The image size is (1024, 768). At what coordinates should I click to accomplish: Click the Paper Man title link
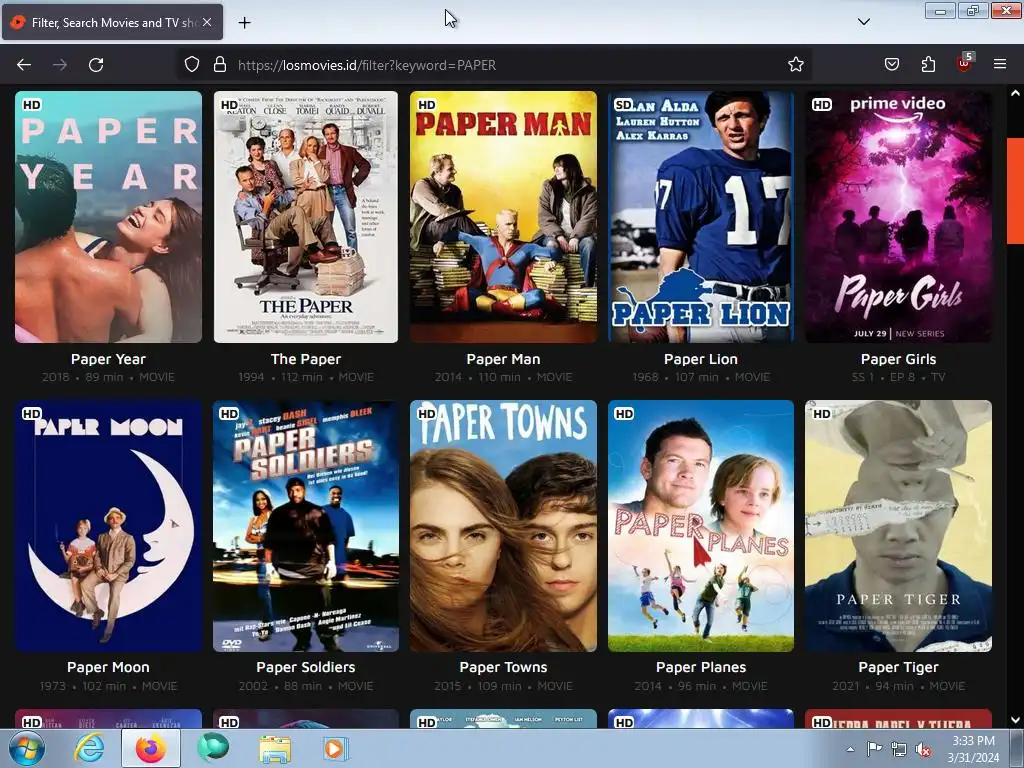504,359
